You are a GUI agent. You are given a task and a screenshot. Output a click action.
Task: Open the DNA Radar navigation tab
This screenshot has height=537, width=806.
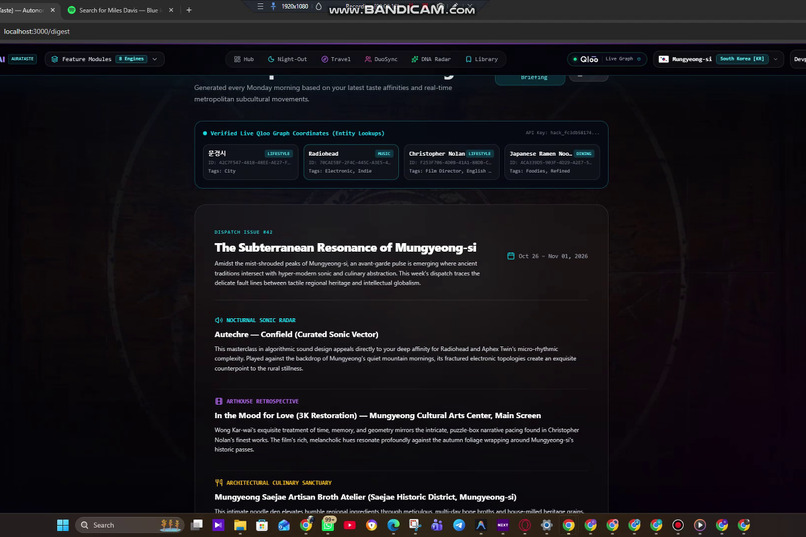[x=431, y=59]
